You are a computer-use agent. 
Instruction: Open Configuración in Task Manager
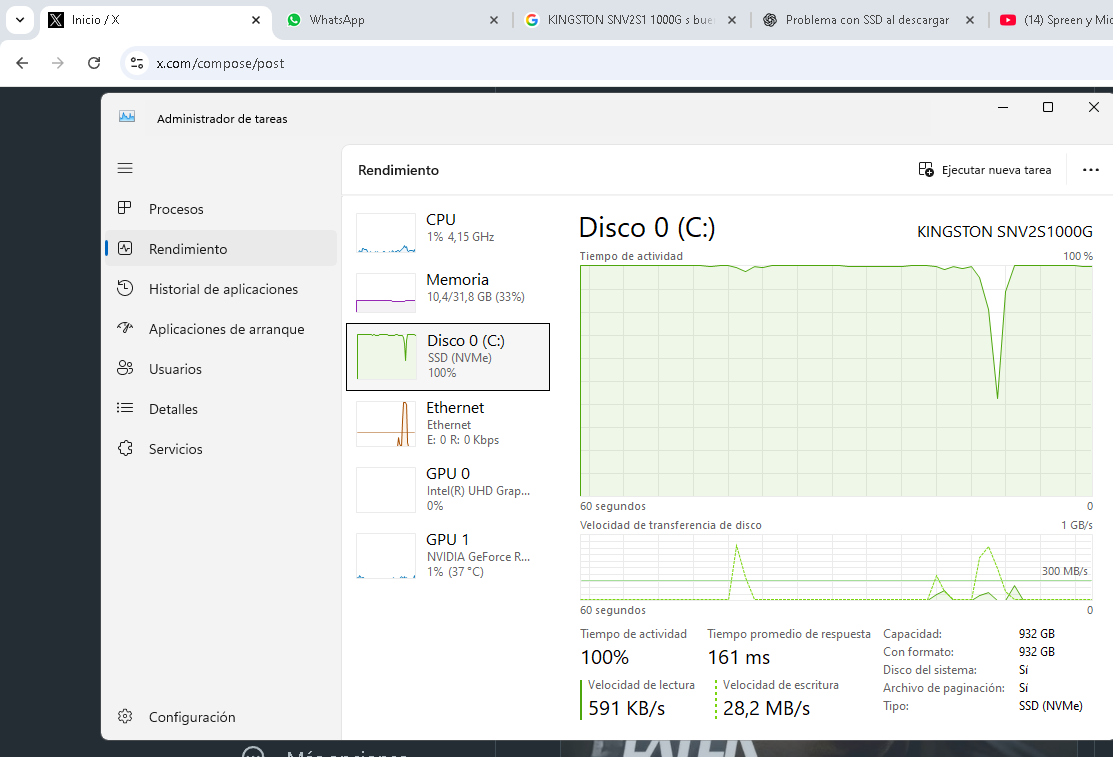click(x=221, y=717)
